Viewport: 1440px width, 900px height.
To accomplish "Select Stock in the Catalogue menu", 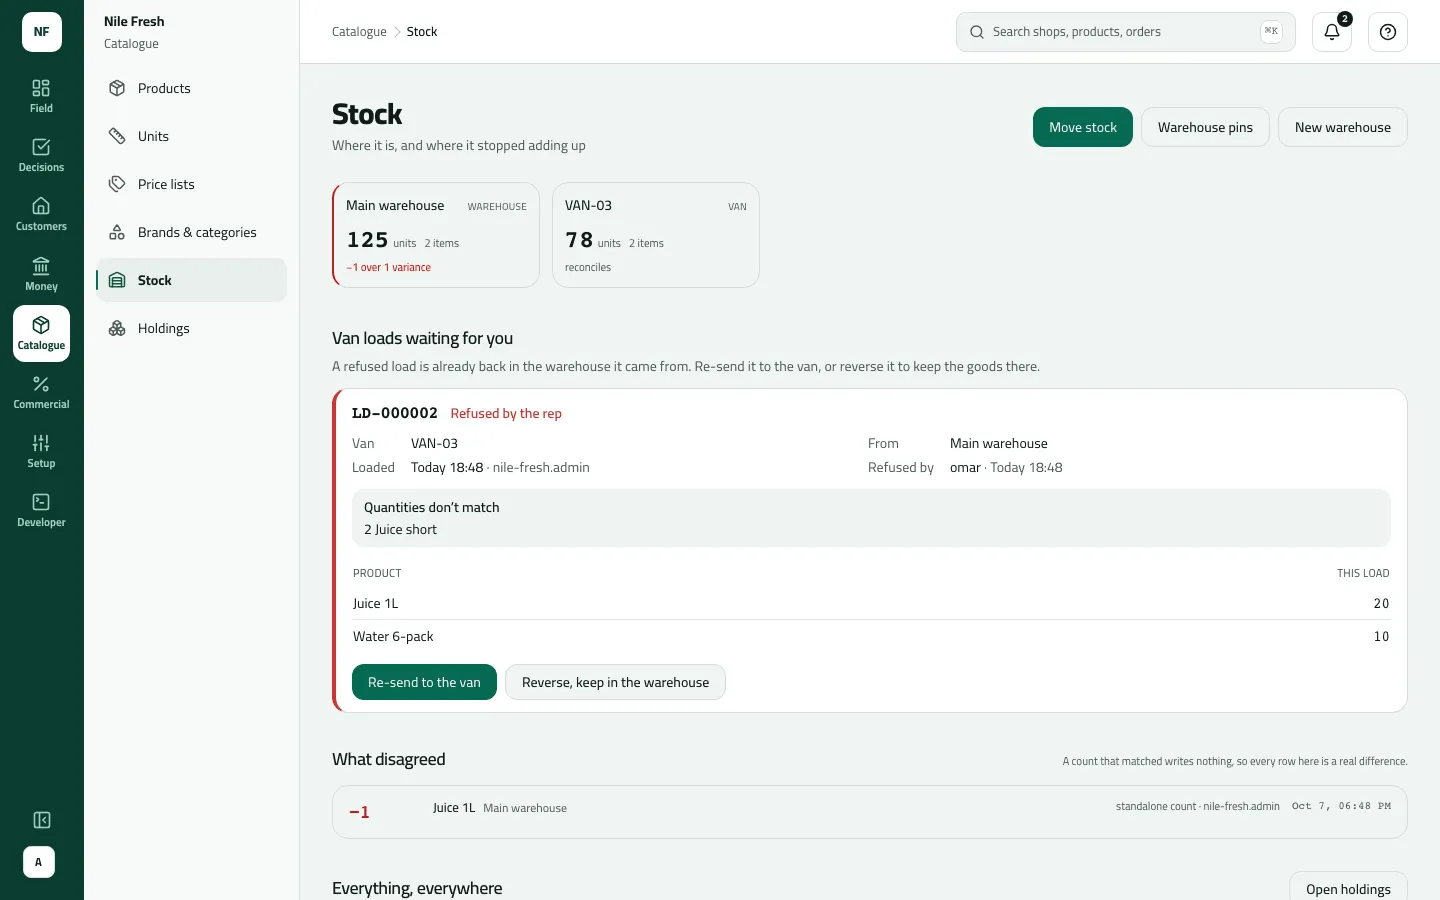I will (x=191, y=280).
